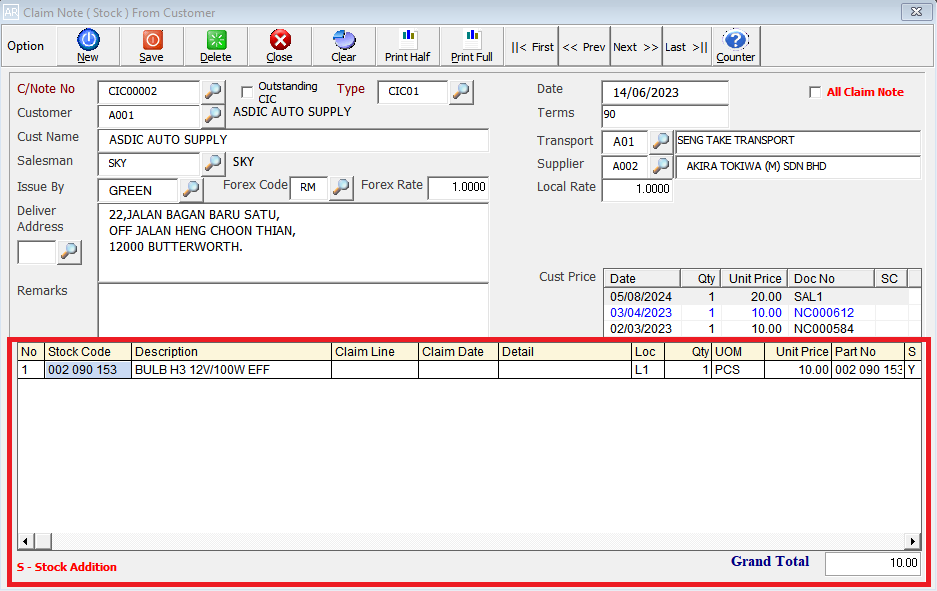The width and height of the screenshot is (937, 591).
Task: Click the Clear toolbar icon
Action: pos(344,45)
